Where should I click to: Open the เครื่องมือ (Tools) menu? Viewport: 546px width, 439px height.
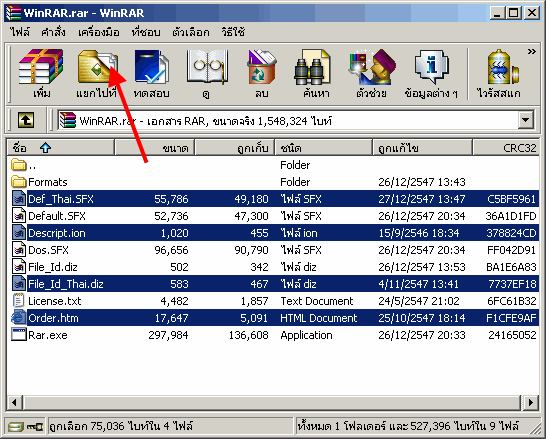pos(99,32)
